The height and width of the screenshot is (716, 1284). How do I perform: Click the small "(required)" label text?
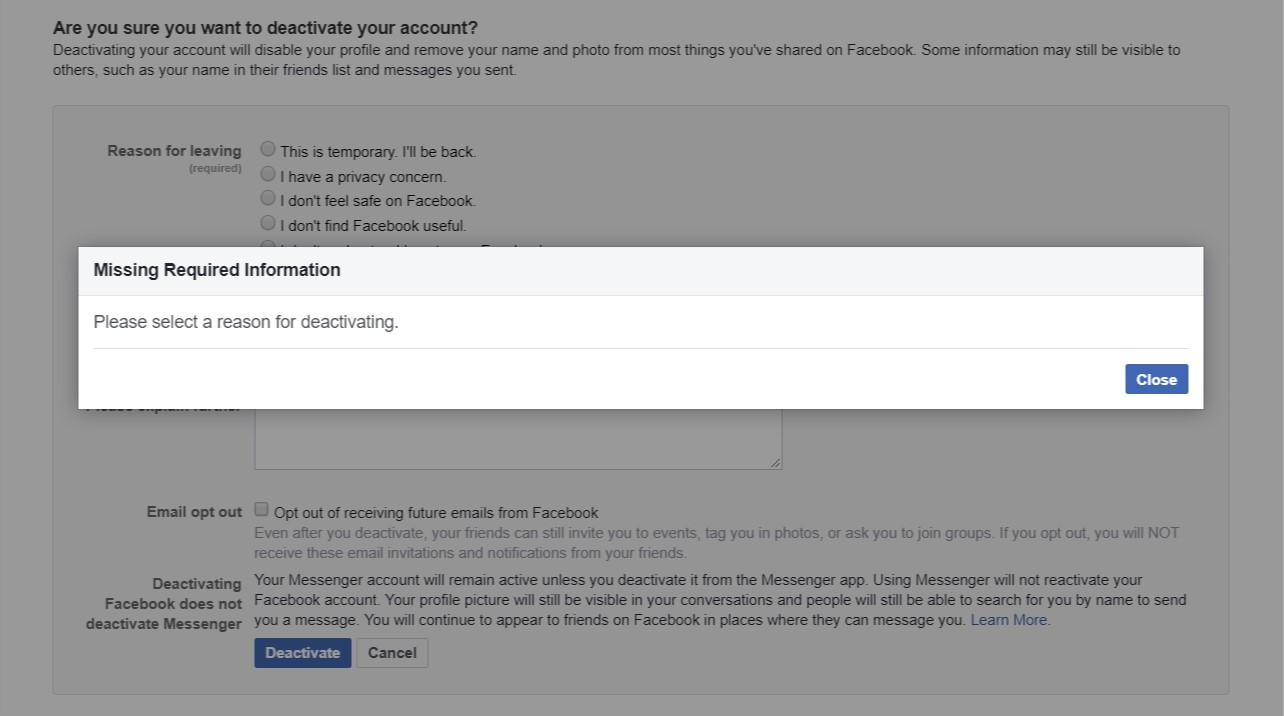[x=215, y=167]
